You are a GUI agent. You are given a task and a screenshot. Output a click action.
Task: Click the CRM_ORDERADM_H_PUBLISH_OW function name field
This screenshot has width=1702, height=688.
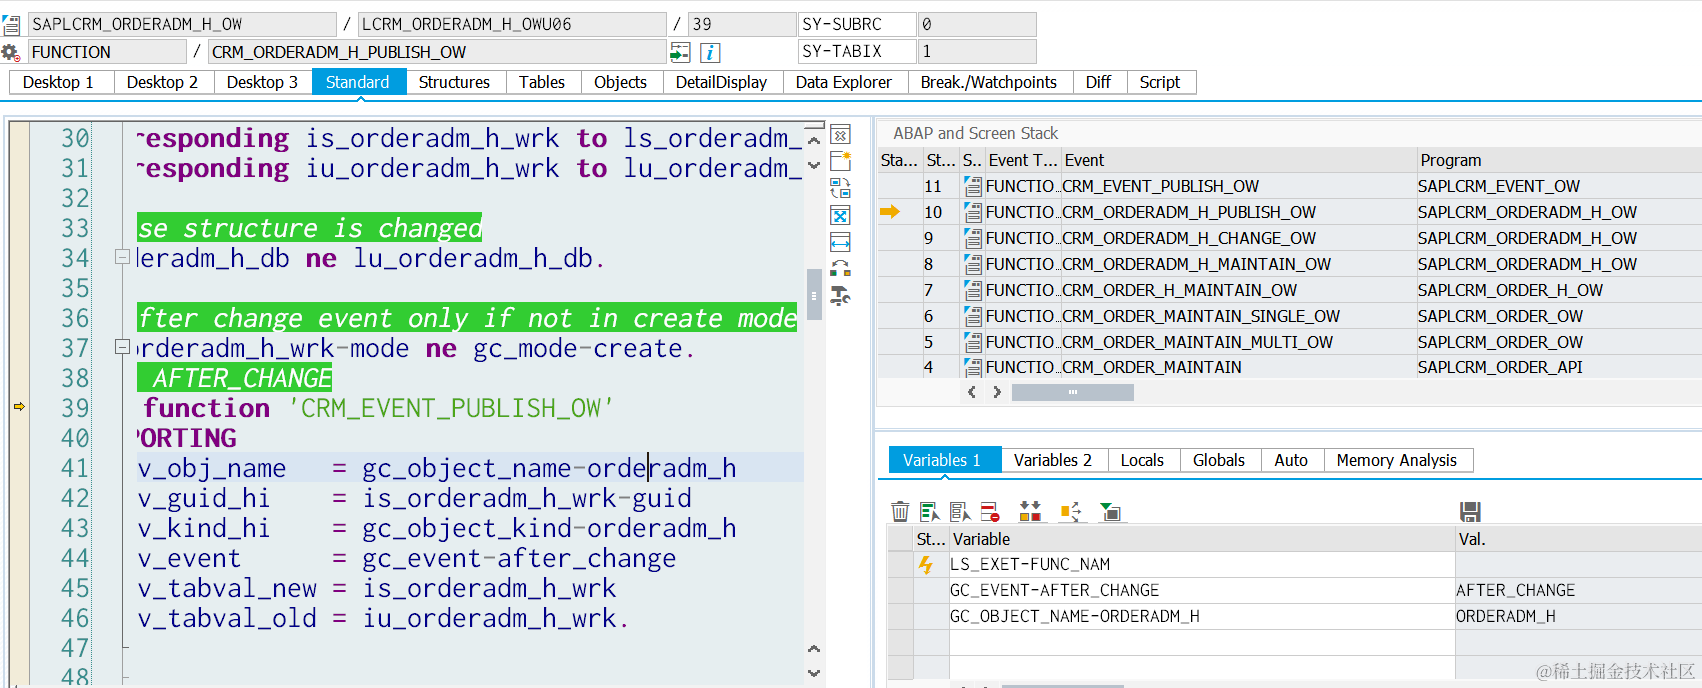[438, 52]
